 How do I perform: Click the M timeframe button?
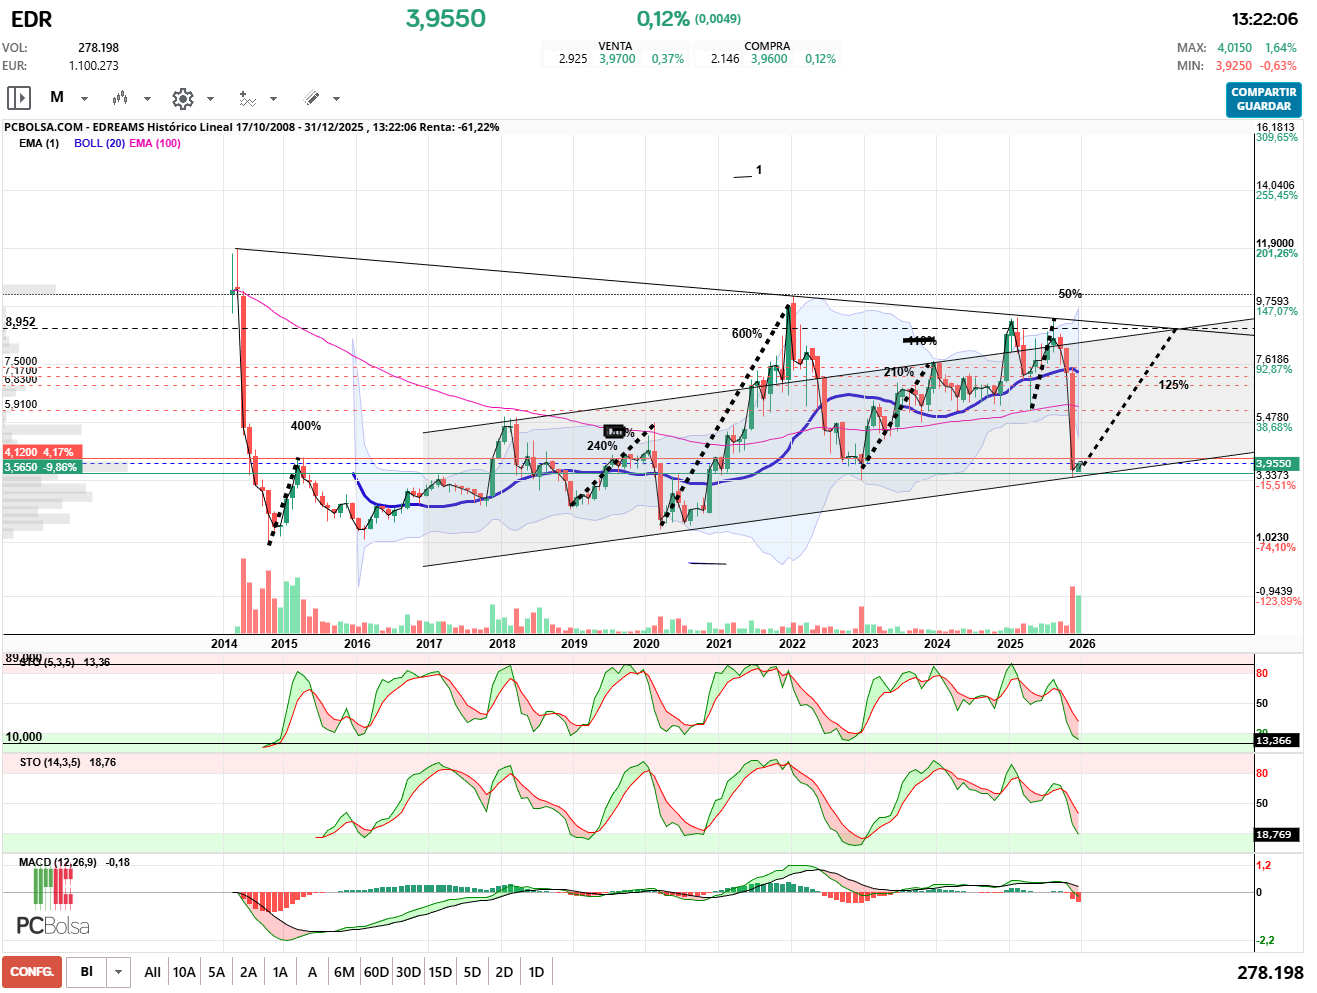click(57, 97)
